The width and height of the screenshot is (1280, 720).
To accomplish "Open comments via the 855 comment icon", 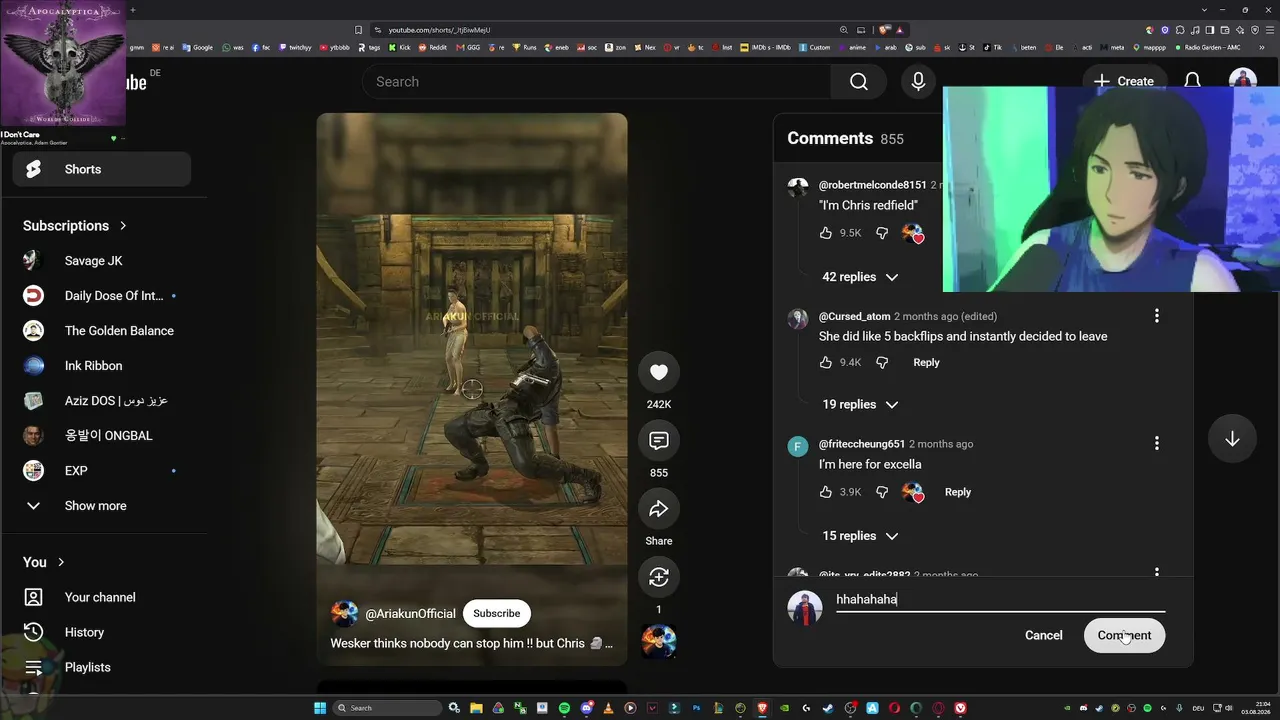I will (x=658, y=440).
